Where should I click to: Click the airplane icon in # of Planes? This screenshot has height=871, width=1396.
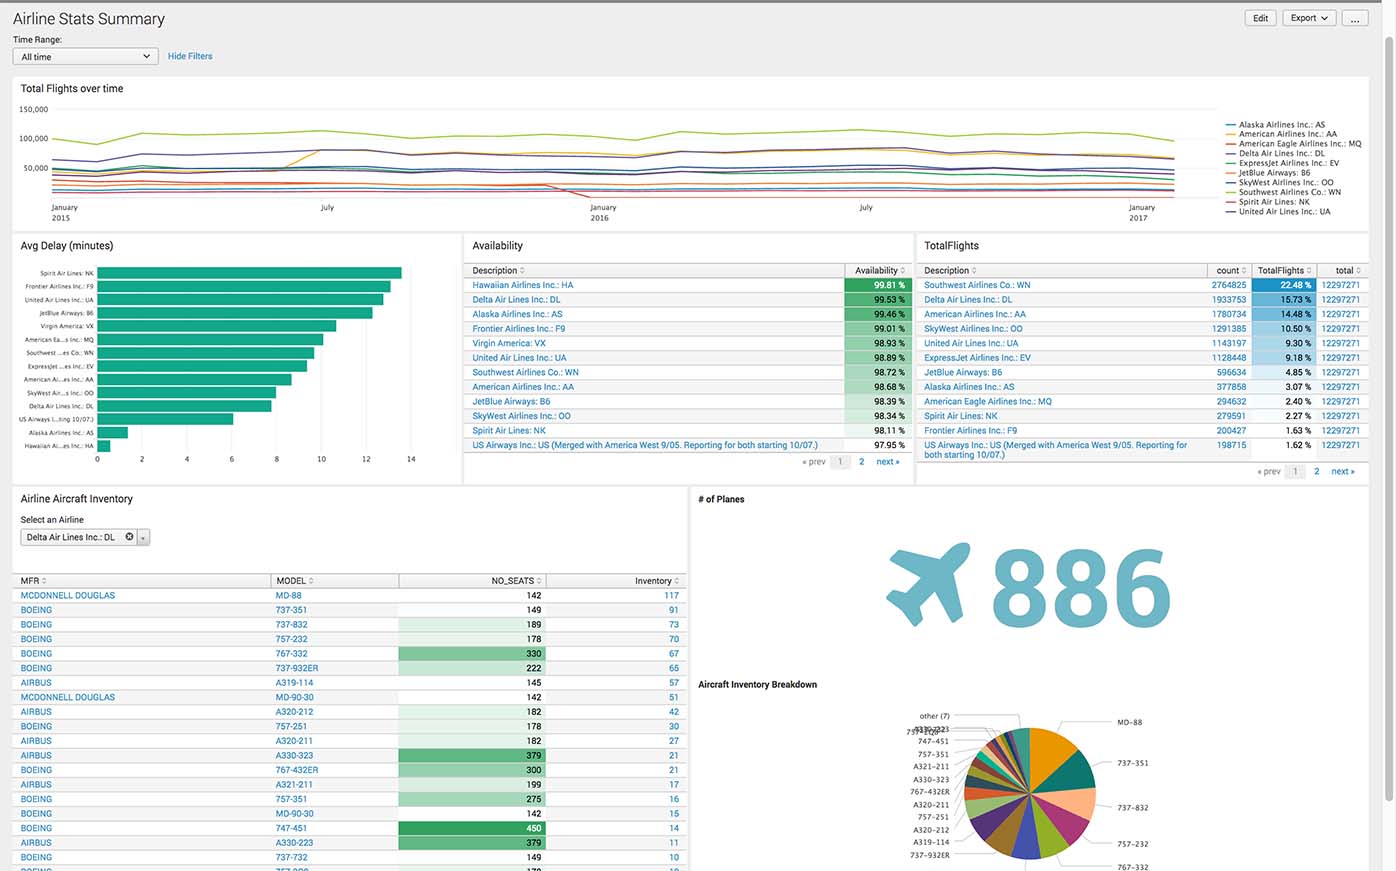(x=929, y=584)
